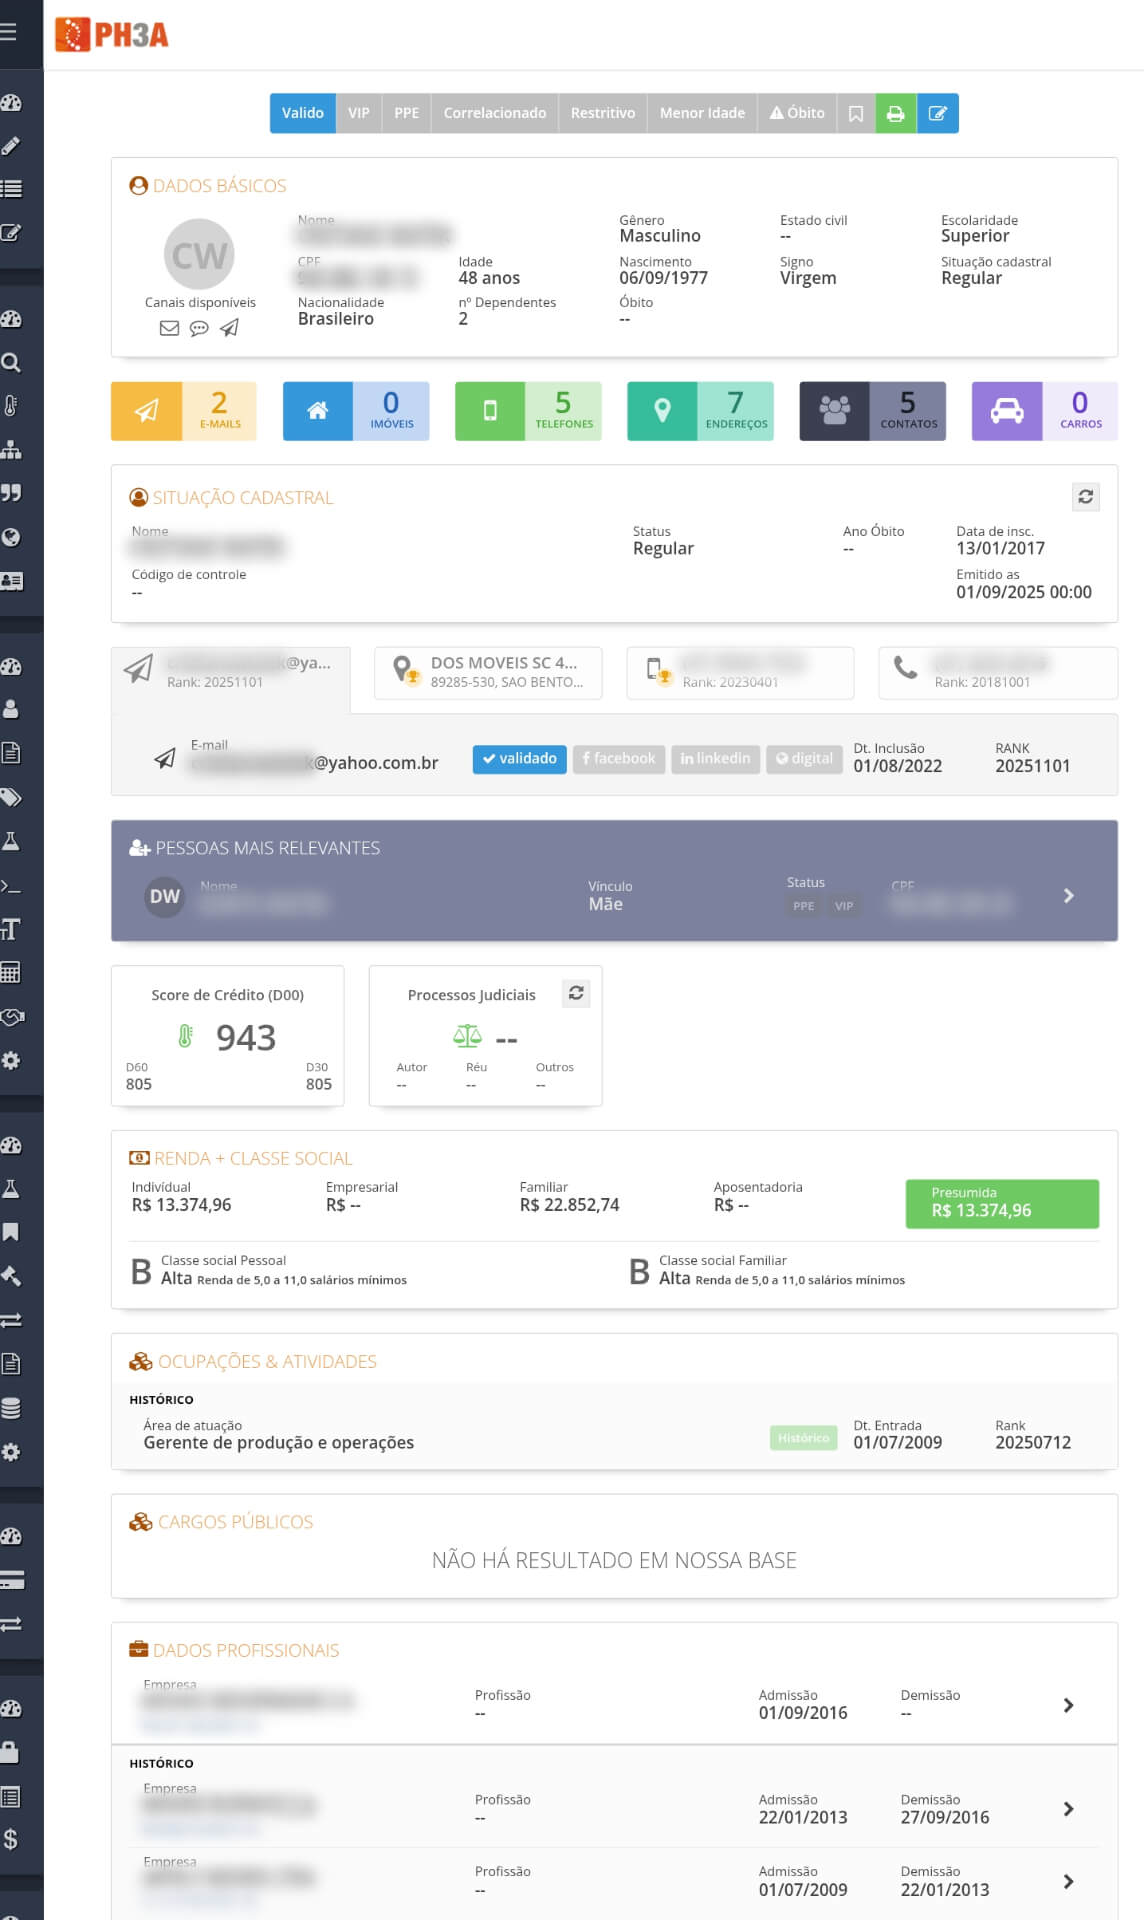This screenshot has height=1920, width=1144.
Task: Click the gavel icon in the sidebar
Action: pos(11,1276)
